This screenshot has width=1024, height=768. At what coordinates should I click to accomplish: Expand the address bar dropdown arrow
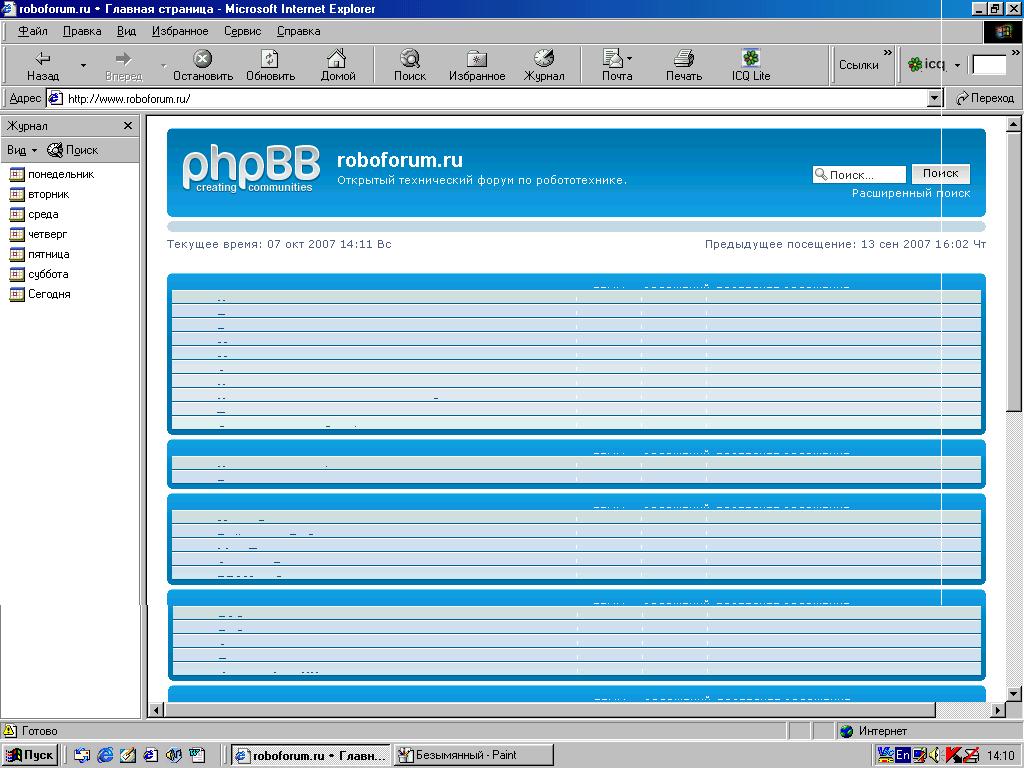point(935,98)
